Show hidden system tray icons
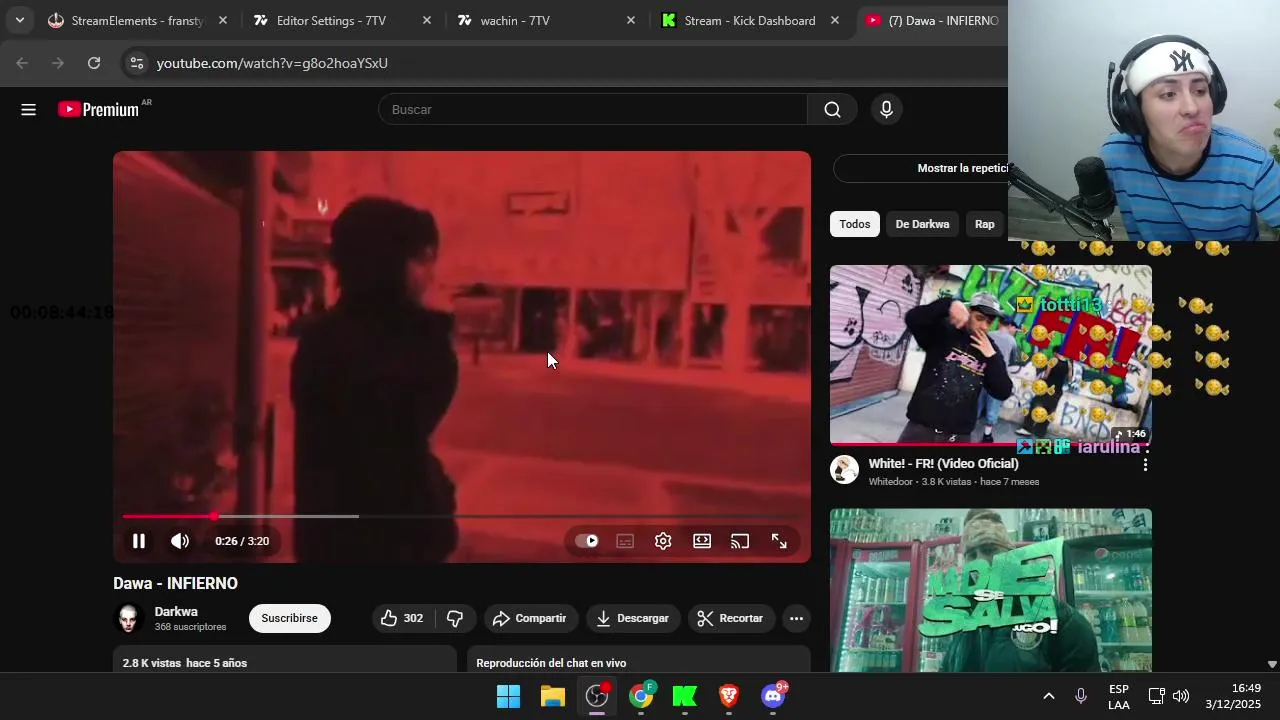The image size is (1280, 720). (1048, 696)
